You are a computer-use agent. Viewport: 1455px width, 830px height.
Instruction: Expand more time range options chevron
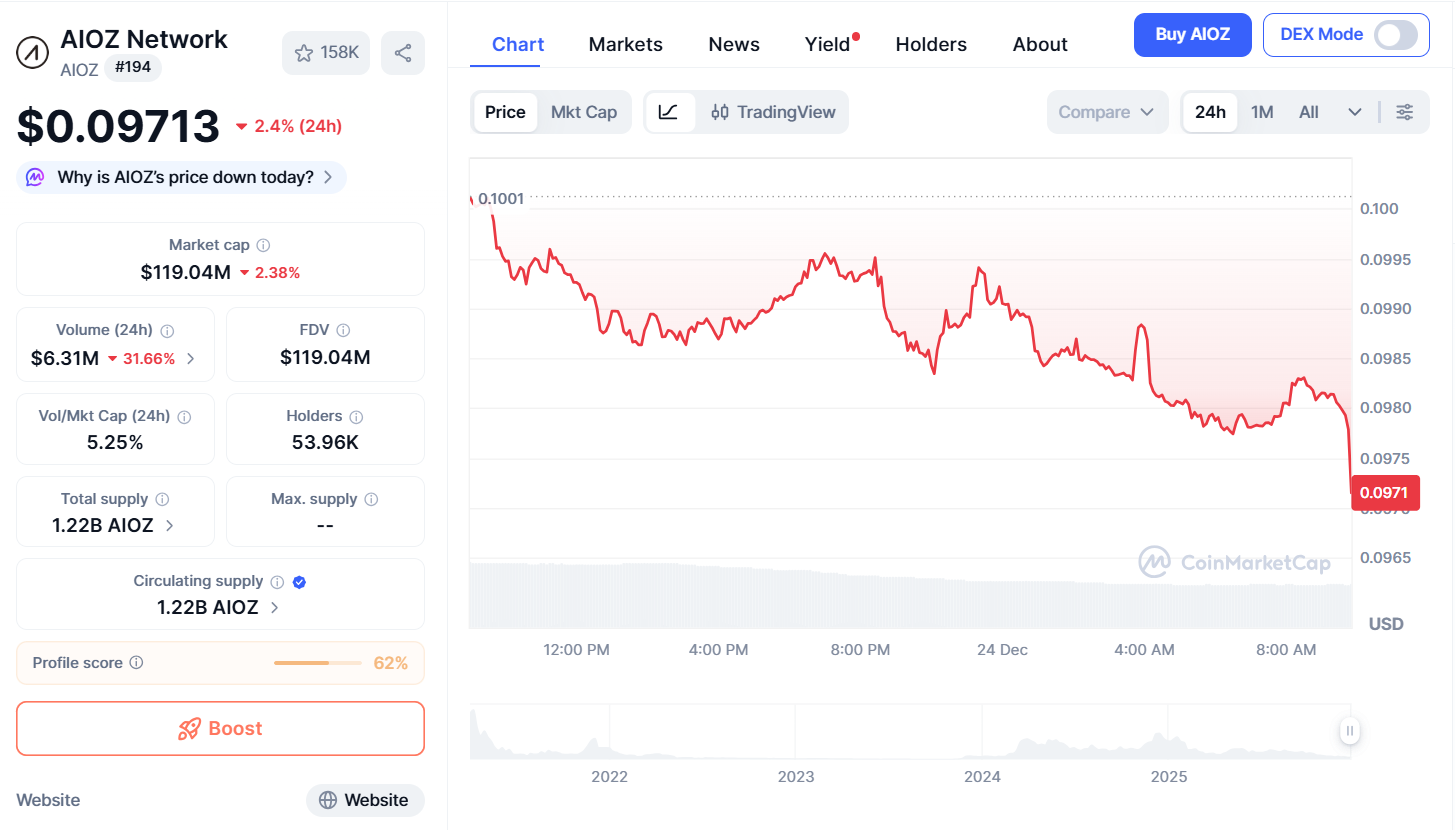(x=1355, y=112)
